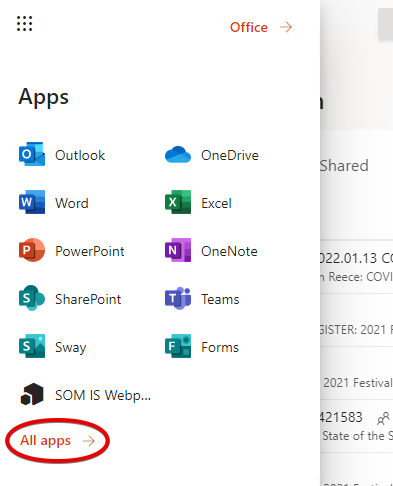393x486 pixels.
Task: Open the All apps link
Action: (45, 441)
